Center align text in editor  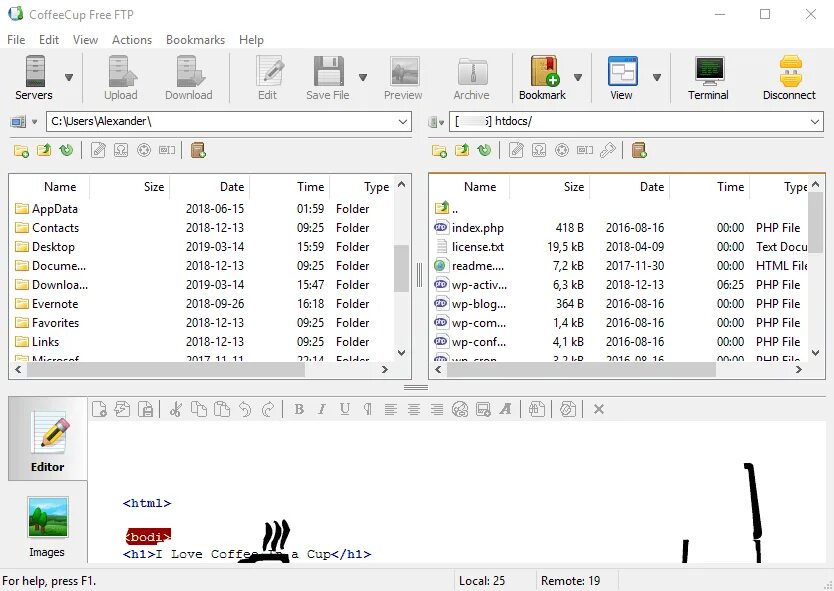pos(414,409)
